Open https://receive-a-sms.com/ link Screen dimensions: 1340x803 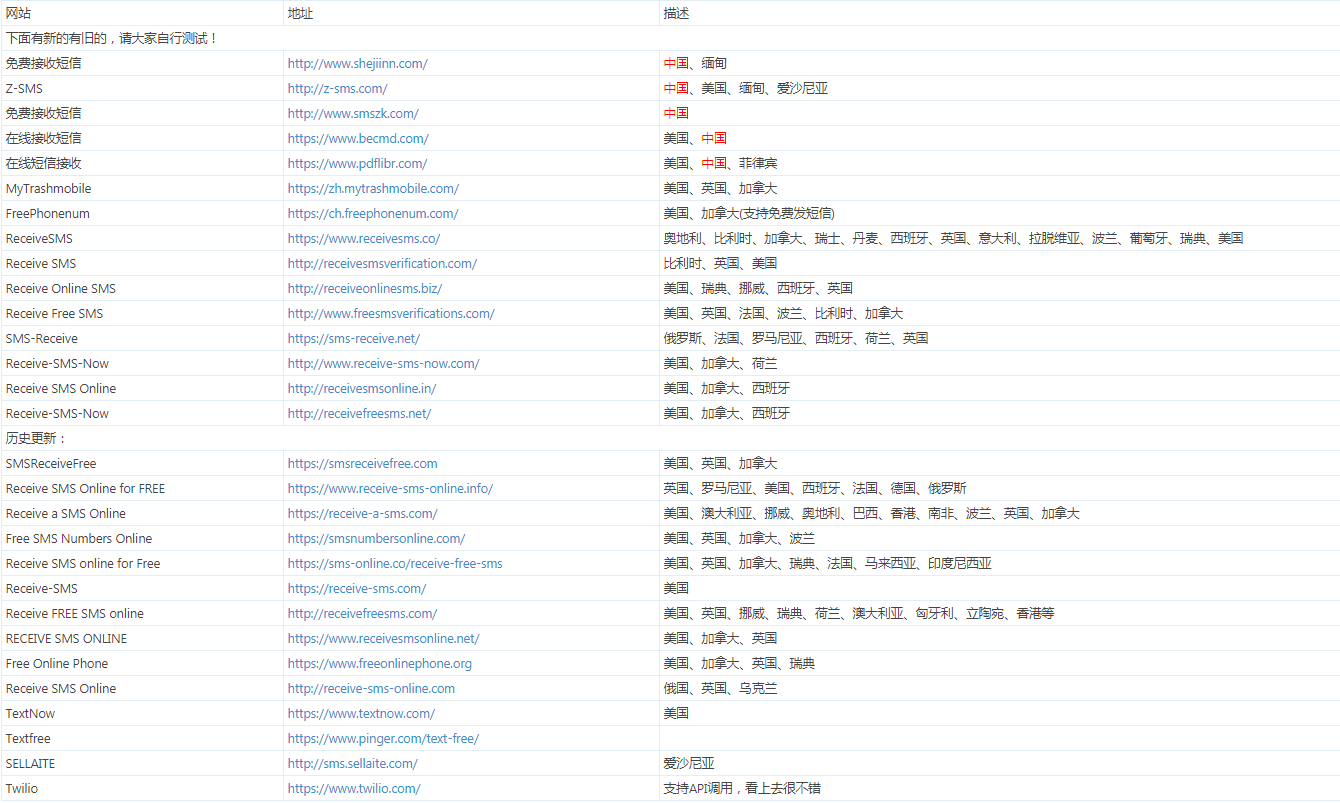coord(362,513)
